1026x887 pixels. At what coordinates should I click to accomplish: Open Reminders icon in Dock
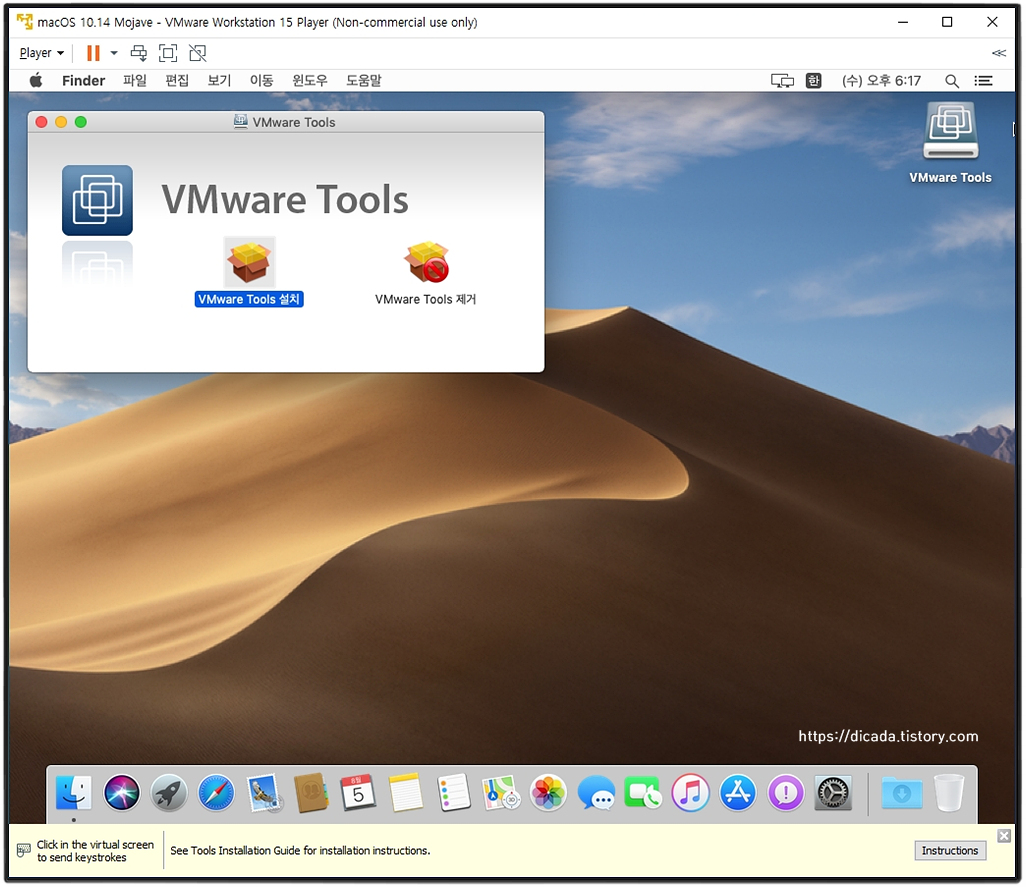(453, 793)
